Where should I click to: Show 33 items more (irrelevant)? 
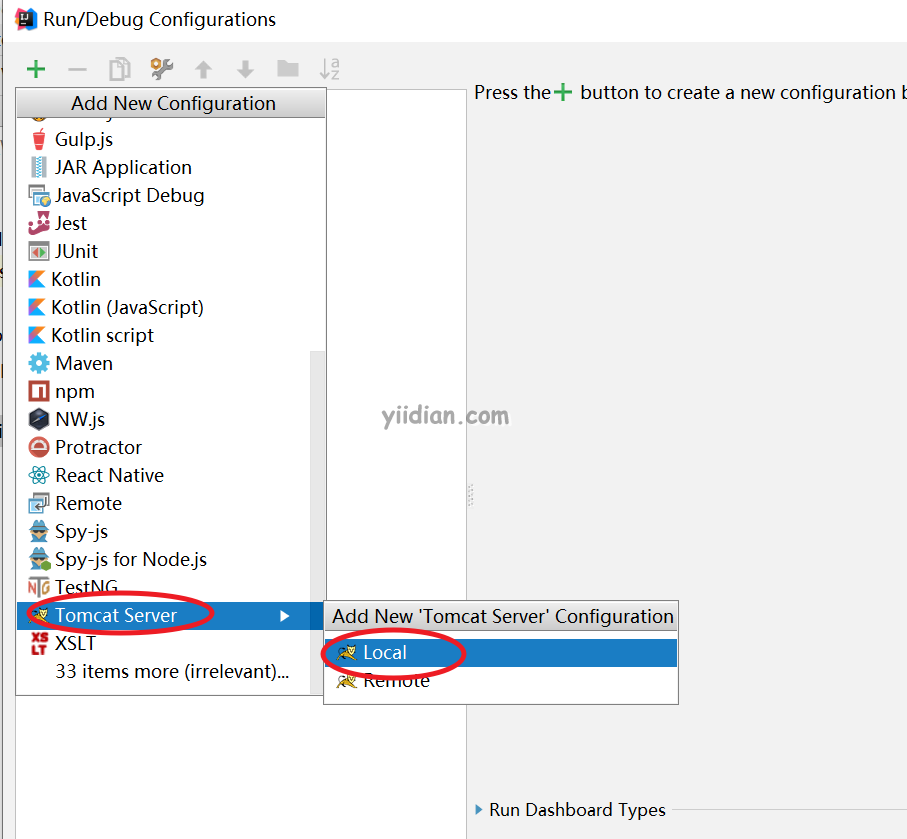(x=172, y=671)
